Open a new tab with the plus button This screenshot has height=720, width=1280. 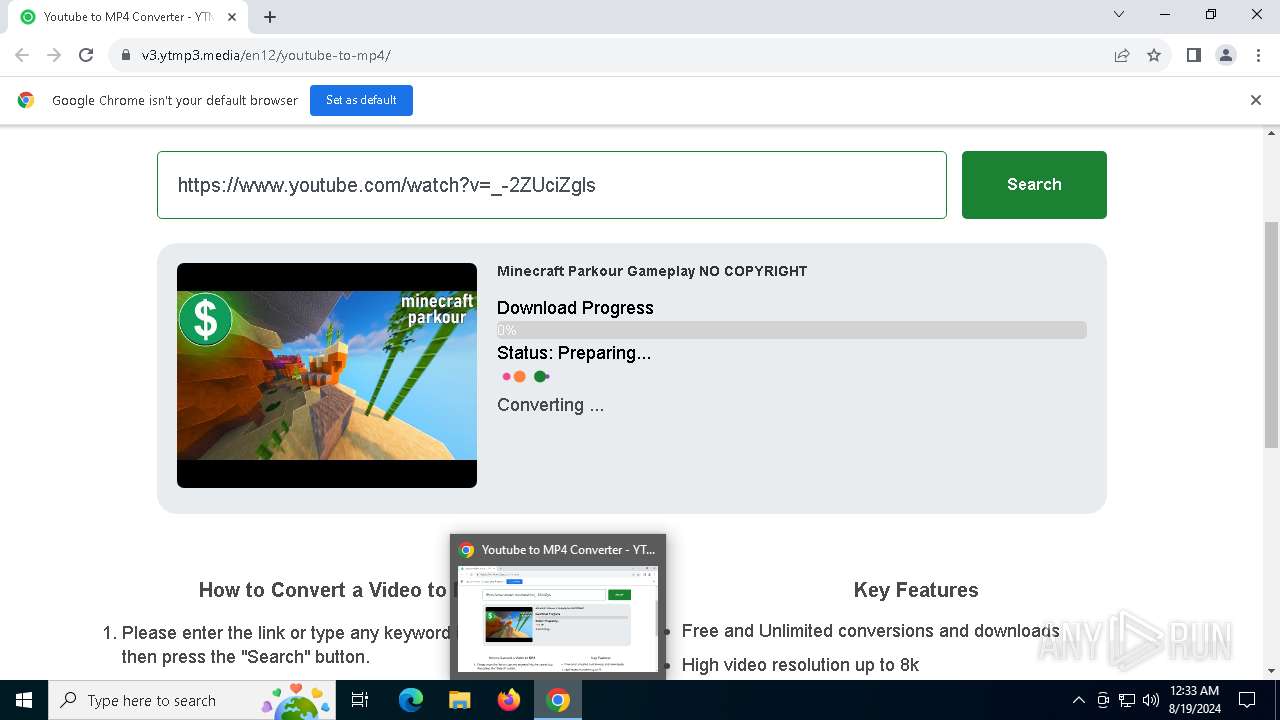270,17
